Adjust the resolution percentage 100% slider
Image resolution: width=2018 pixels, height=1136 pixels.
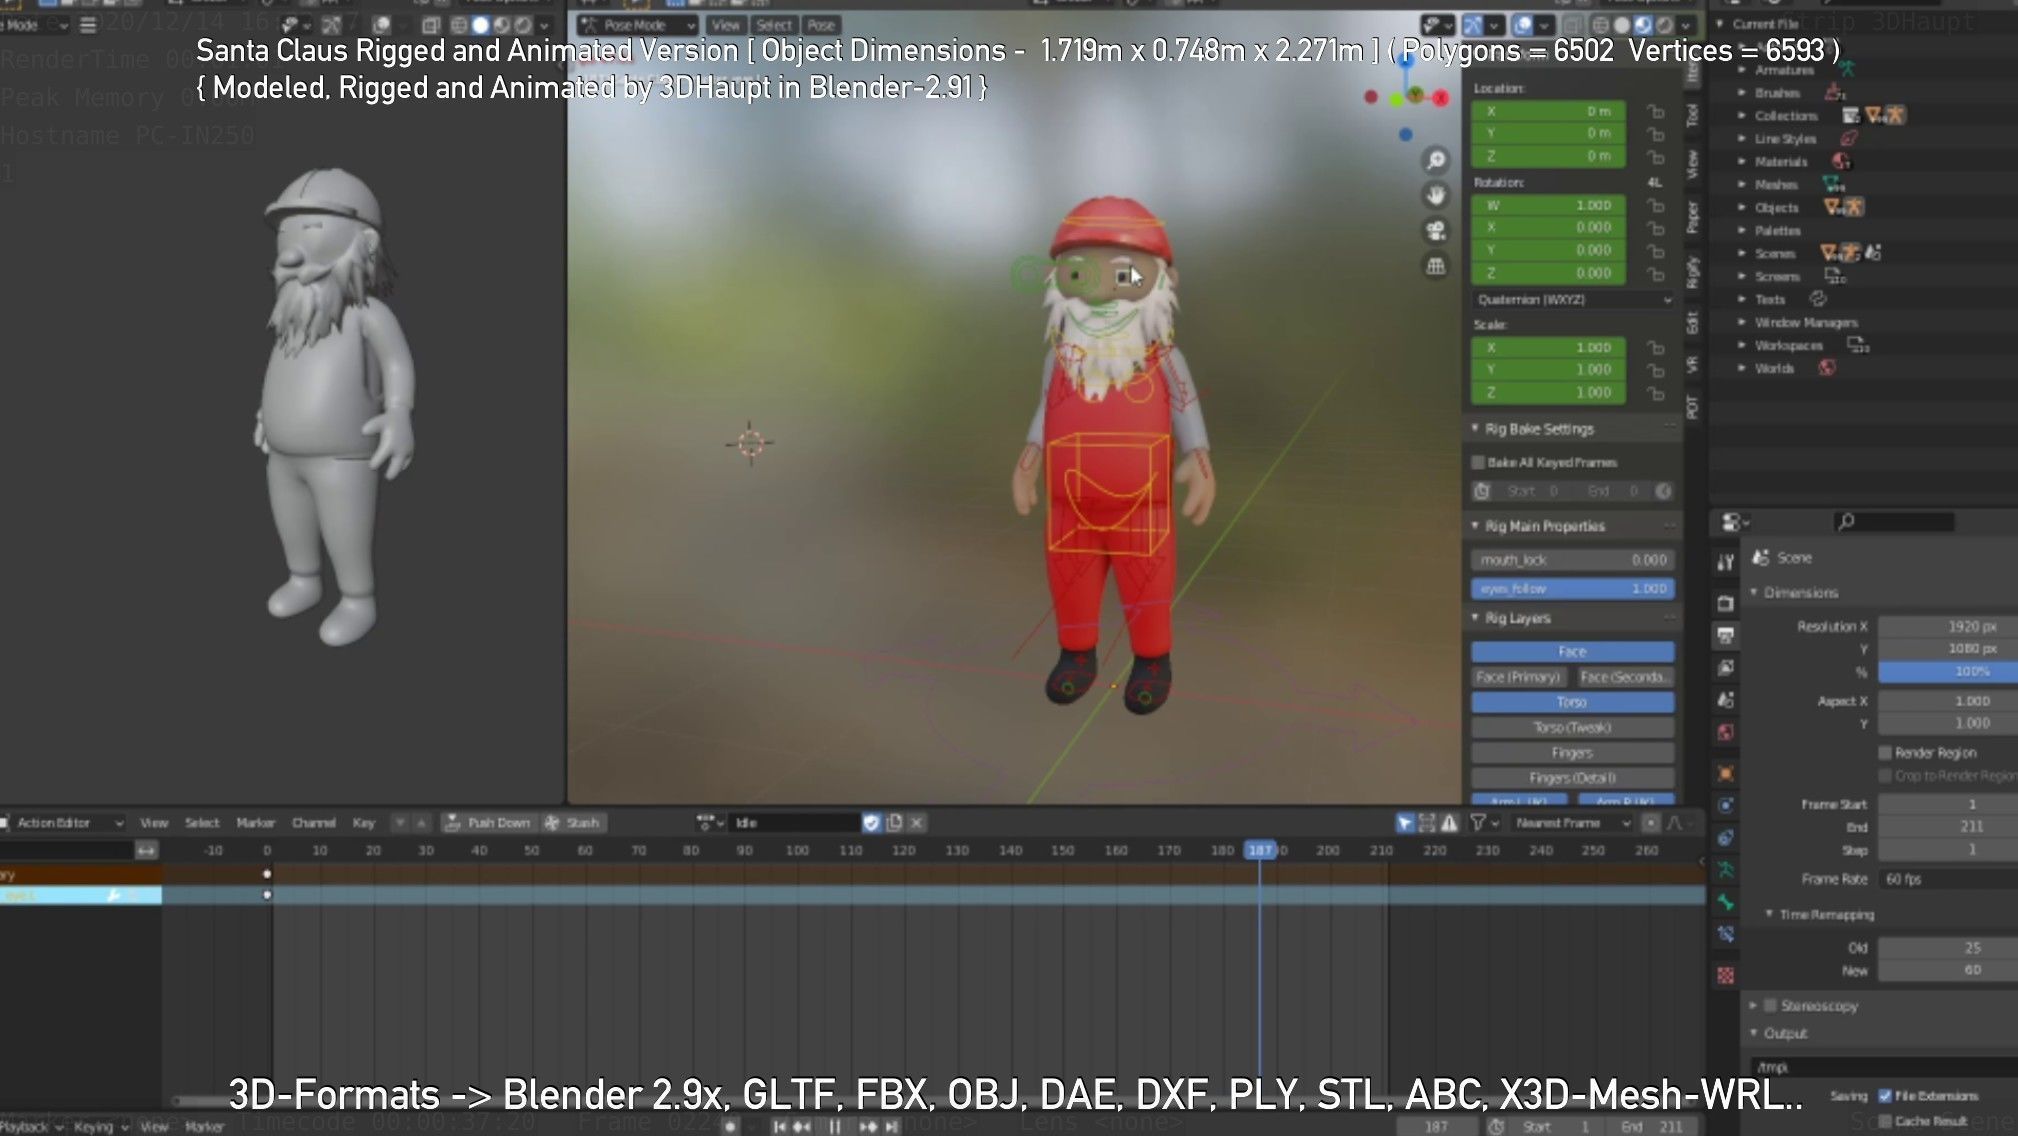coord(1948,671)
